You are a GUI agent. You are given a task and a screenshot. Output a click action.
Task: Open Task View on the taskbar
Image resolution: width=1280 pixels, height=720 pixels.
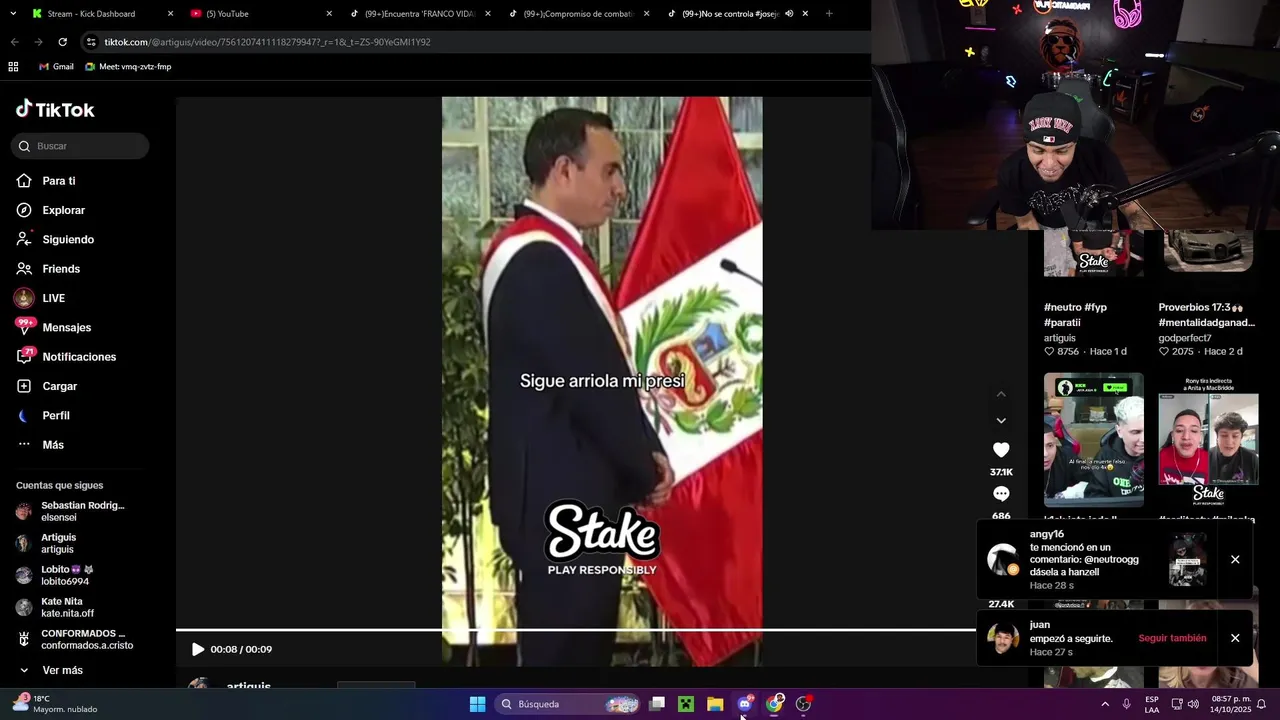[x=657, y=704]
